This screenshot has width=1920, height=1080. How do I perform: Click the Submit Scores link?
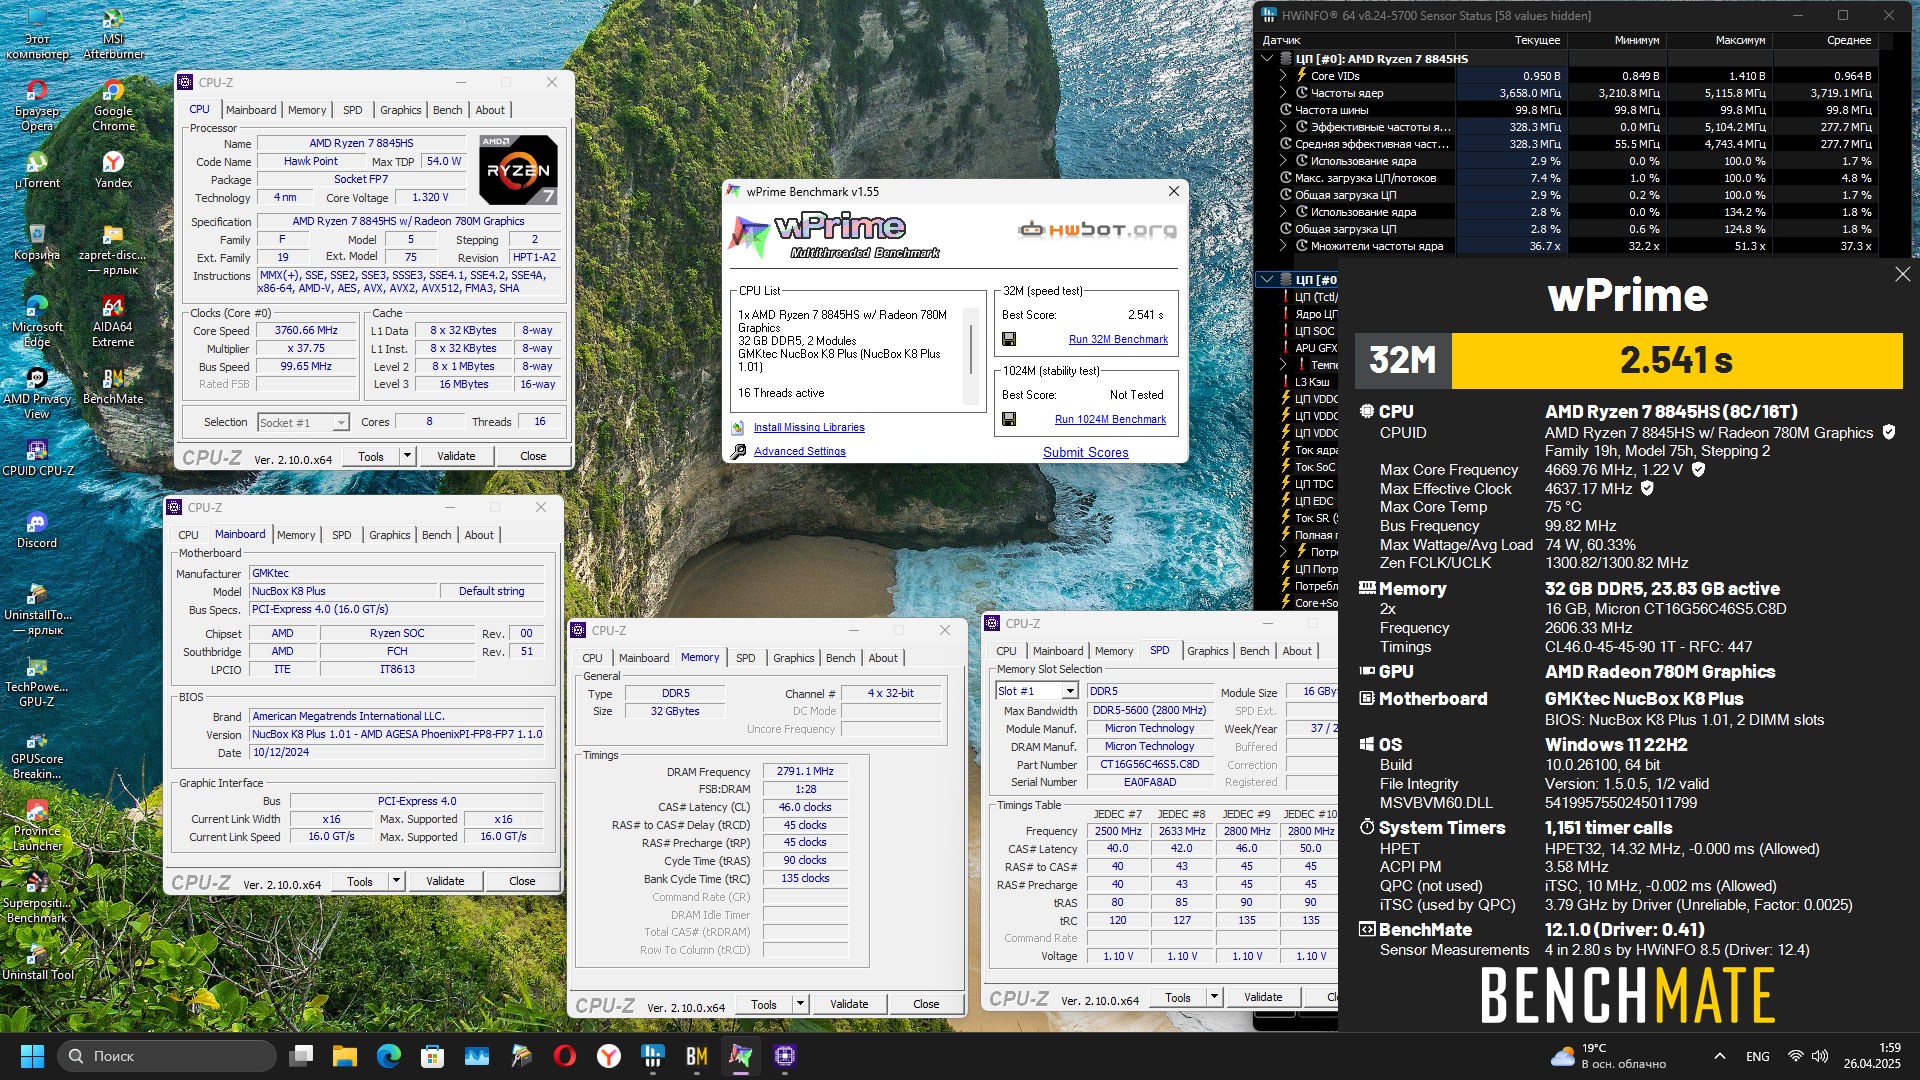pyautogui.click(x=1085, y=452)
